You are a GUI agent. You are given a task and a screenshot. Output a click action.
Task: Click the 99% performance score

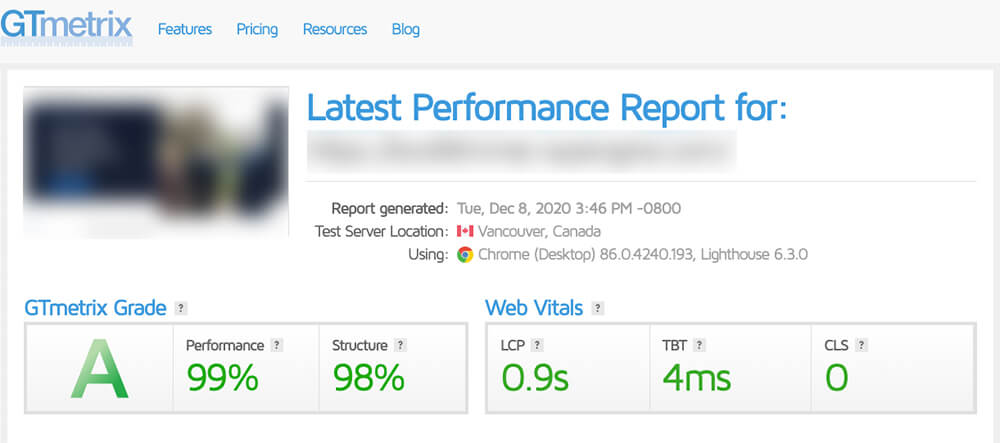pos(223,377)
